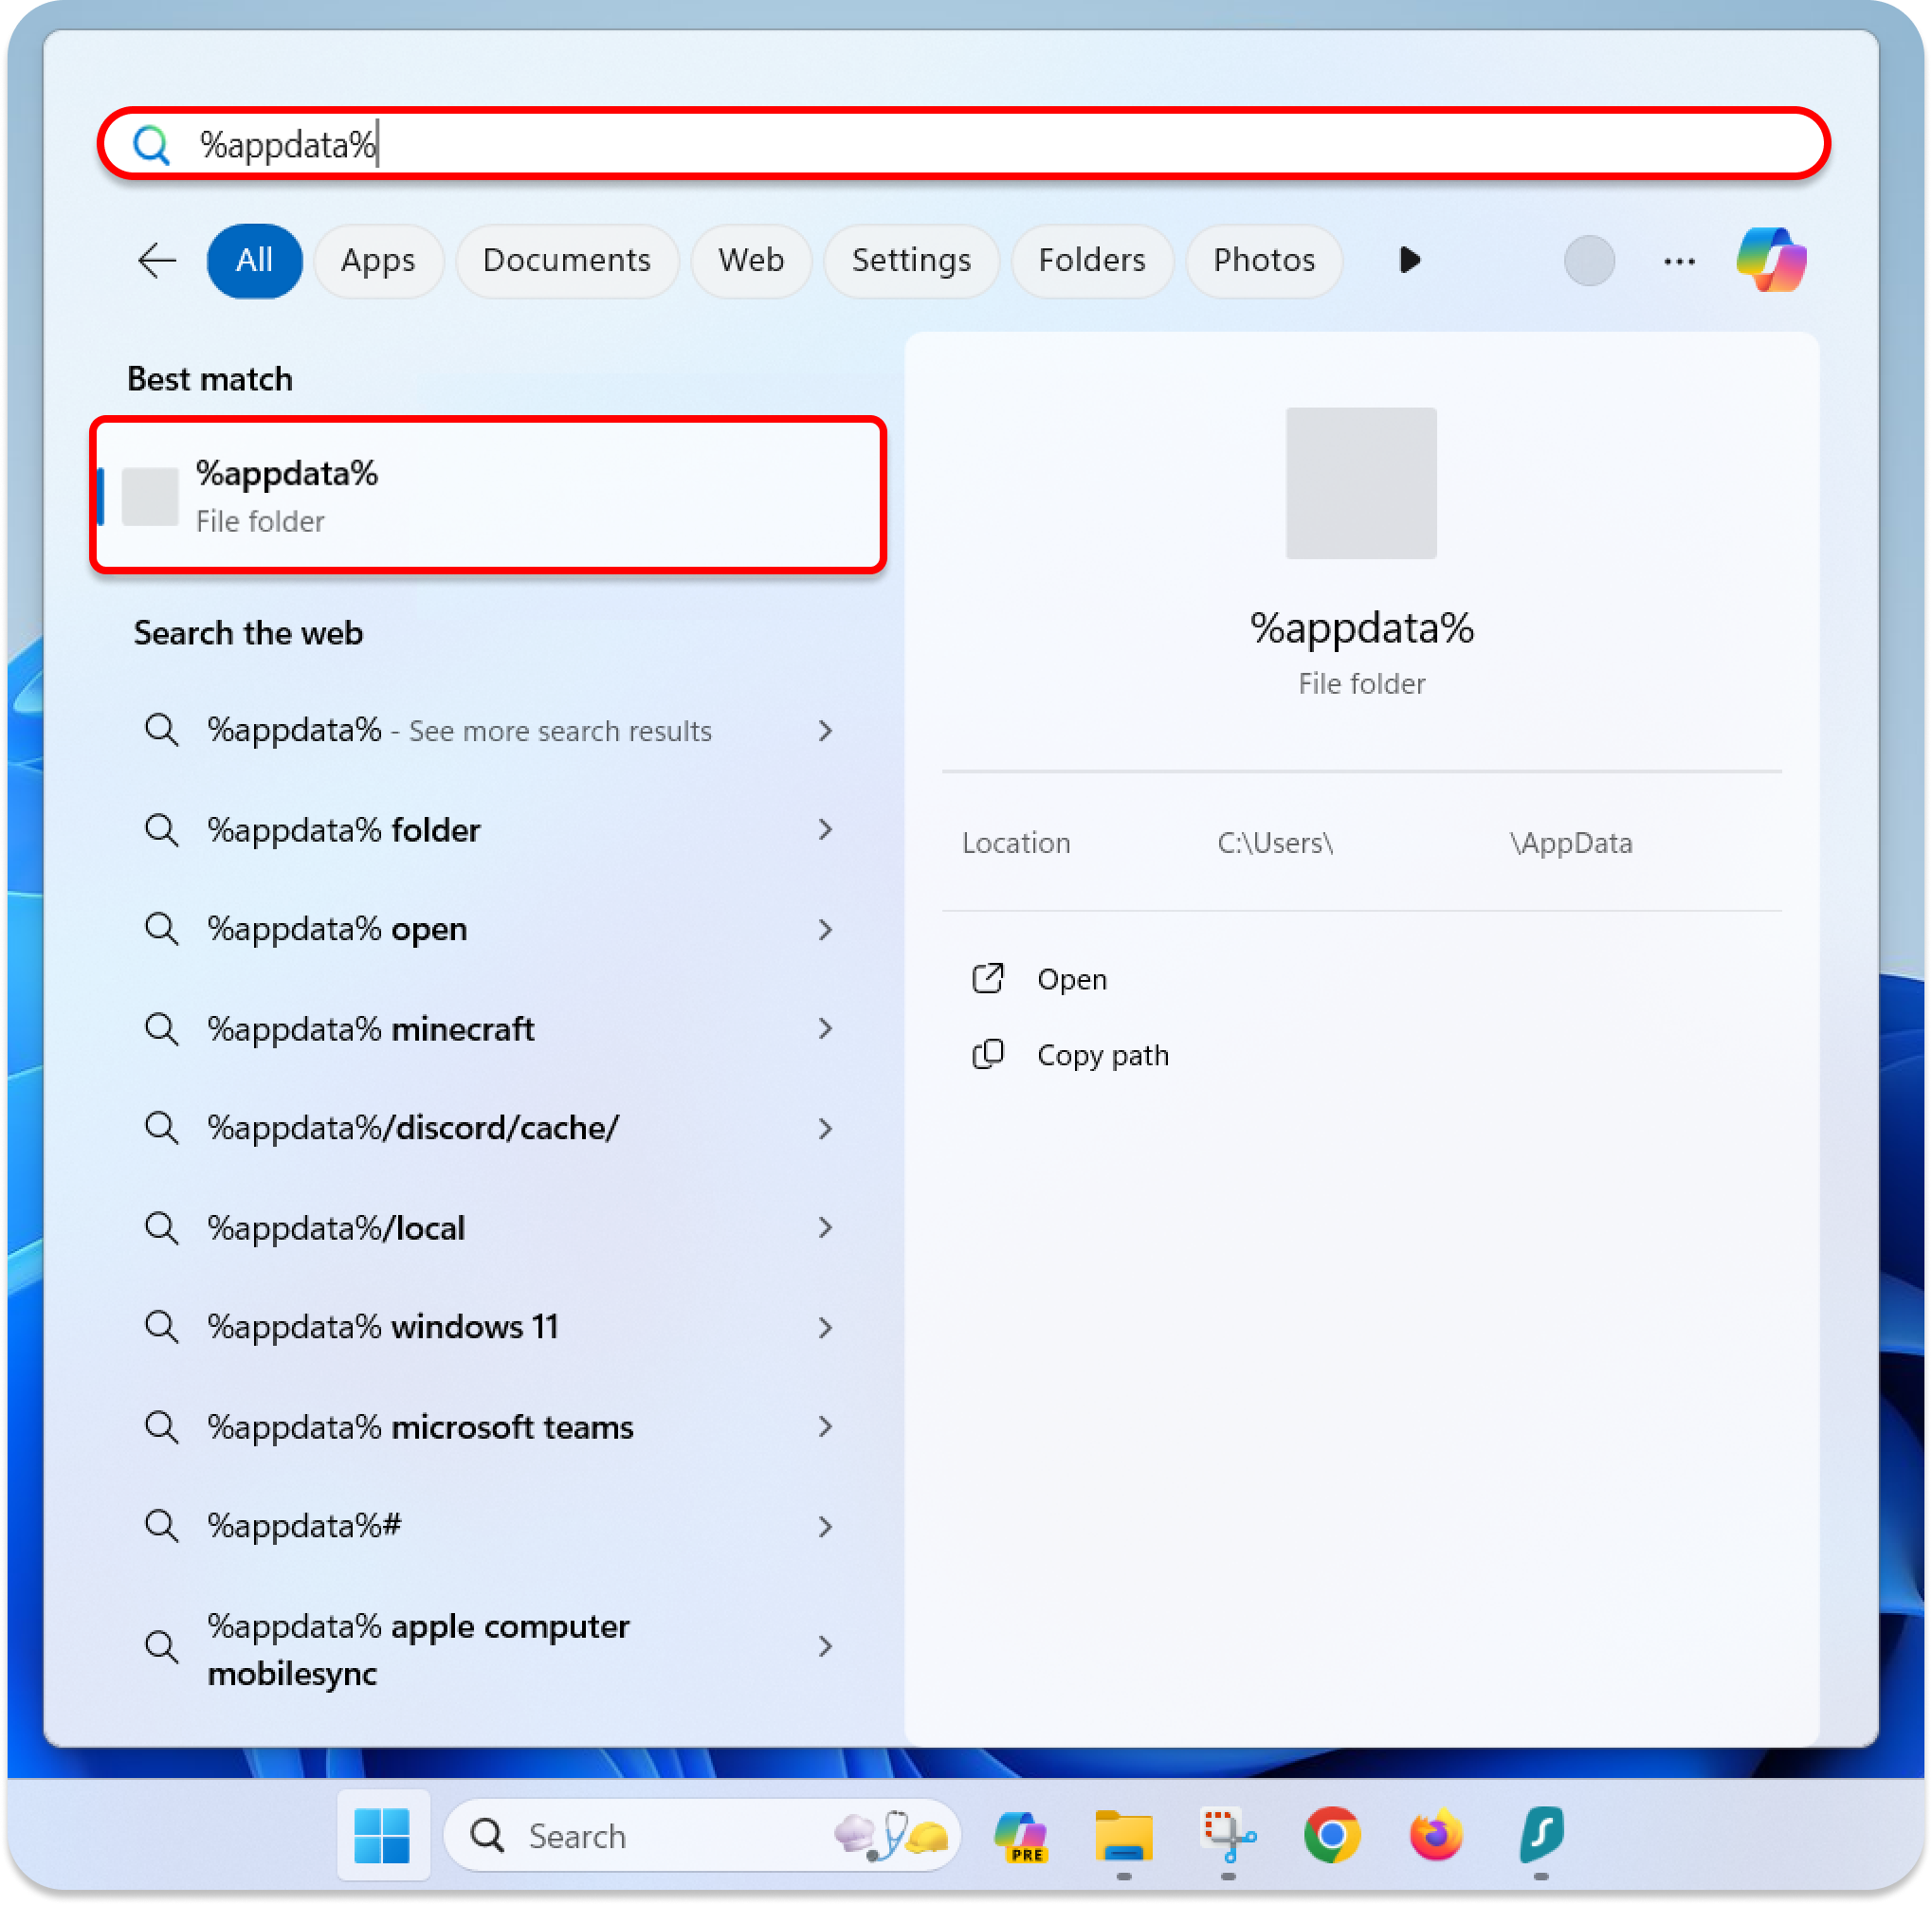Click the back arrow in search panel
This screenshot has width=1932, height=1905.
(x=157, y=260)
